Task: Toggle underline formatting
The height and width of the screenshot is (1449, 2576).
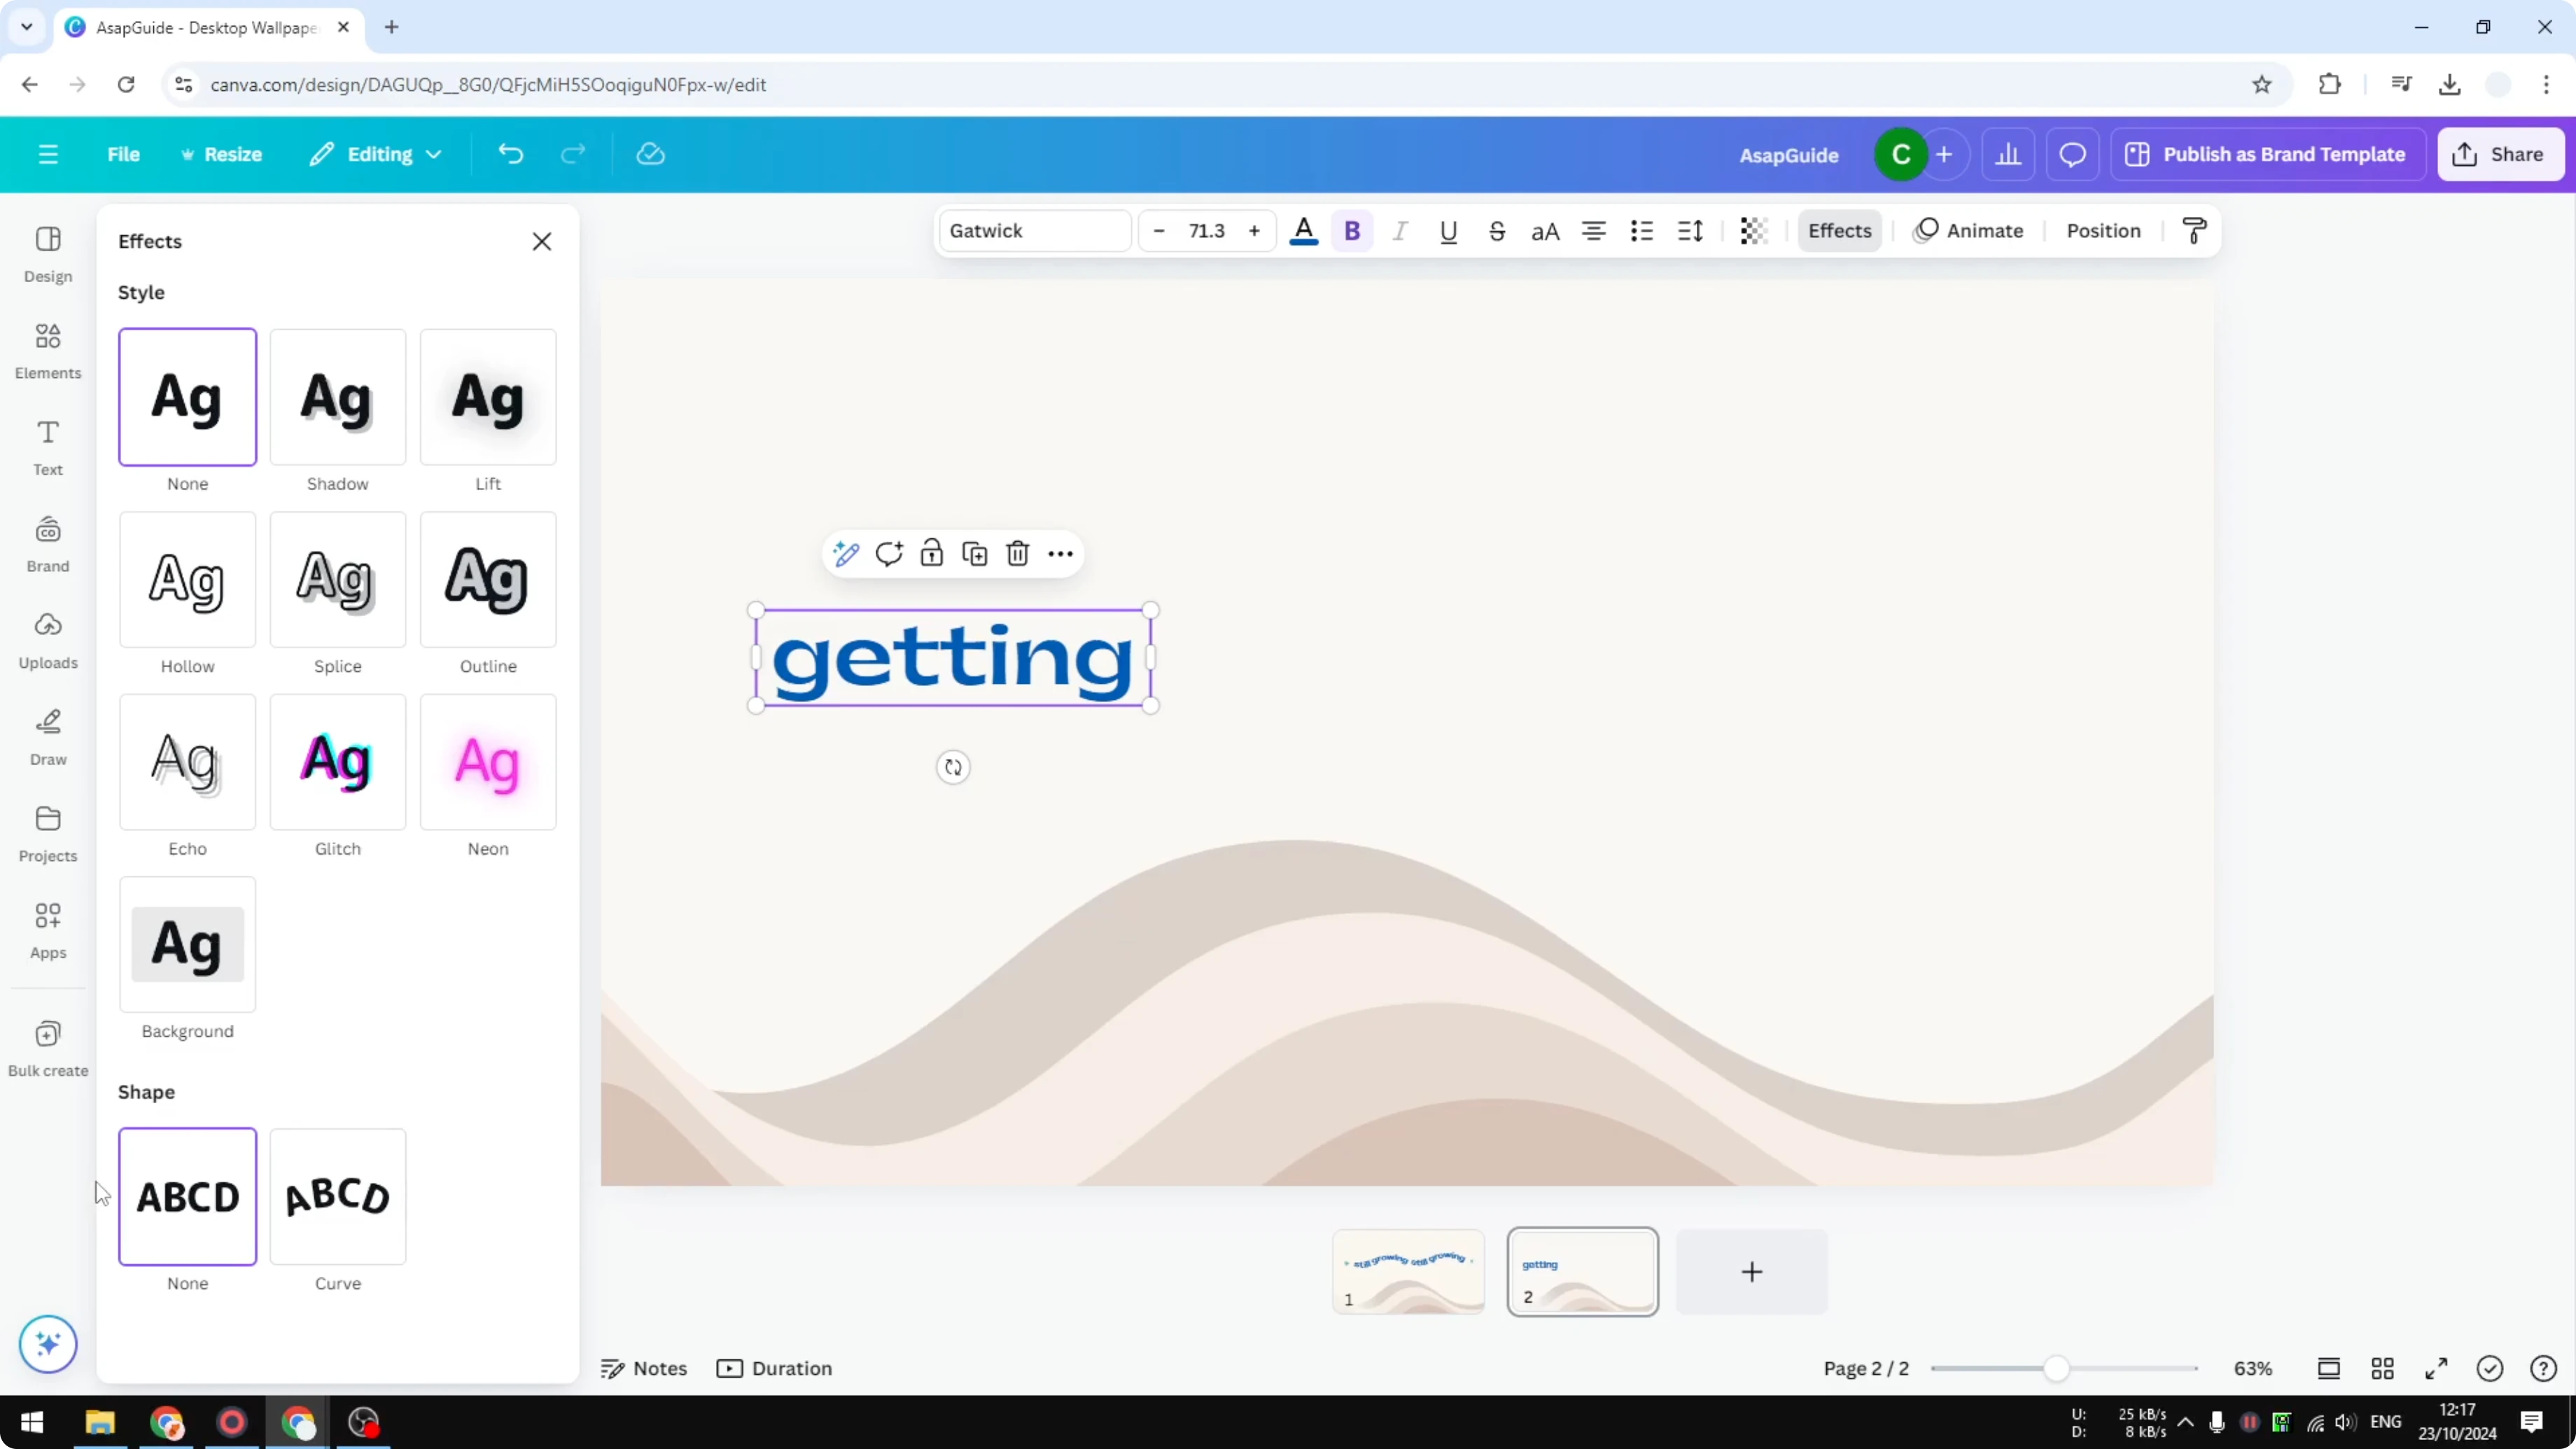Action: point(1449,230)
